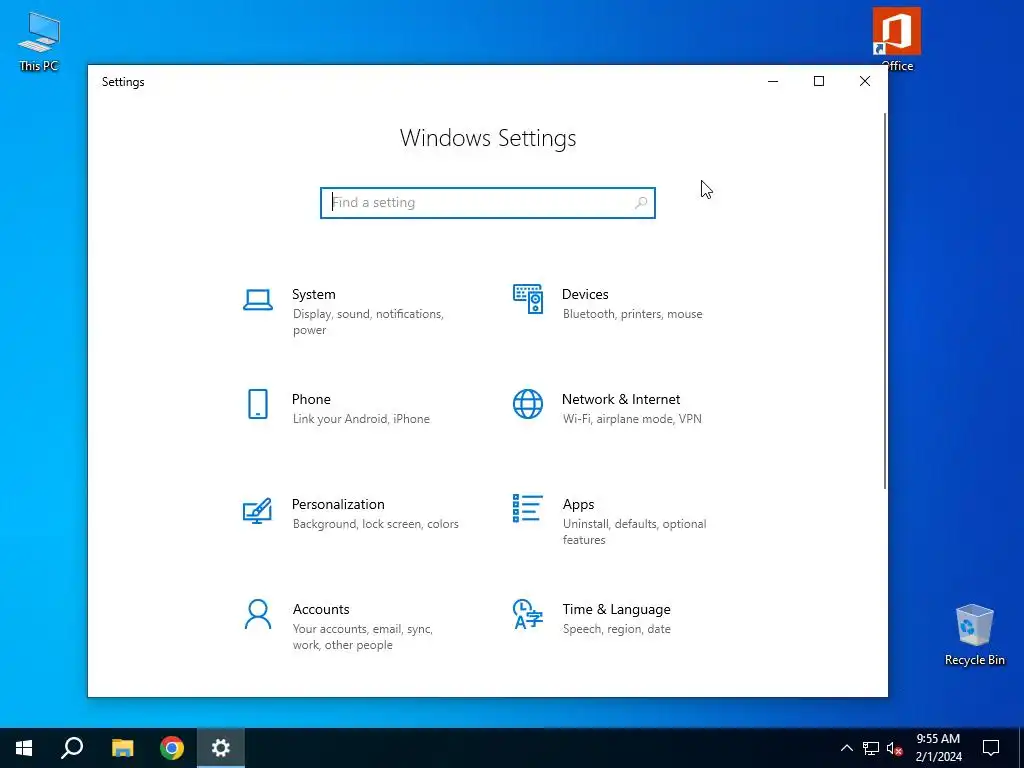Open the Time & Language icon
The image size is (1024, 768).
coord(528,614)
